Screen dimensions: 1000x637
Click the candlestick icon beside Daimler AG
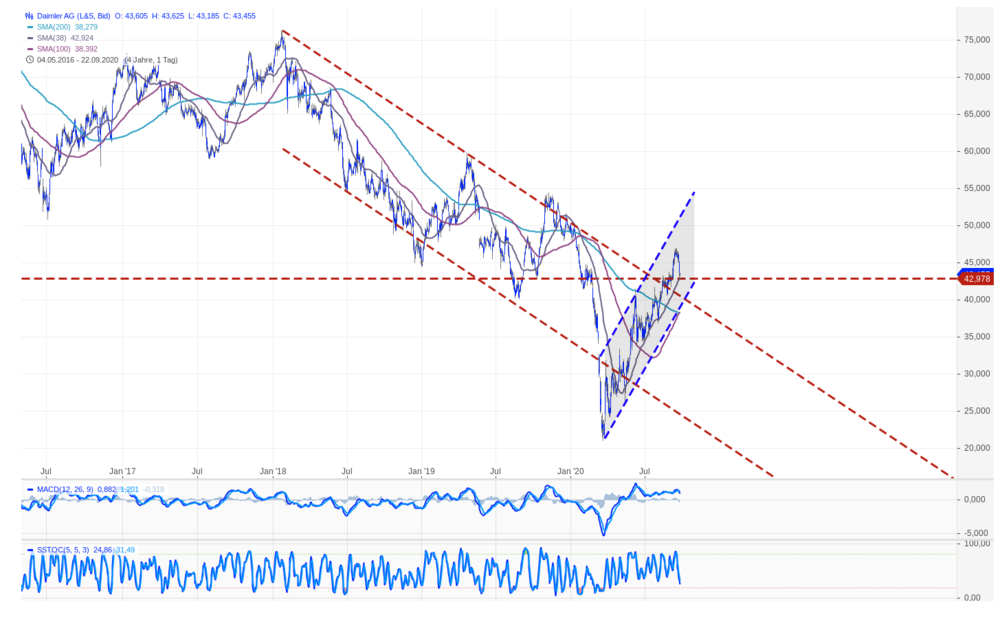[x=29, y=16]
